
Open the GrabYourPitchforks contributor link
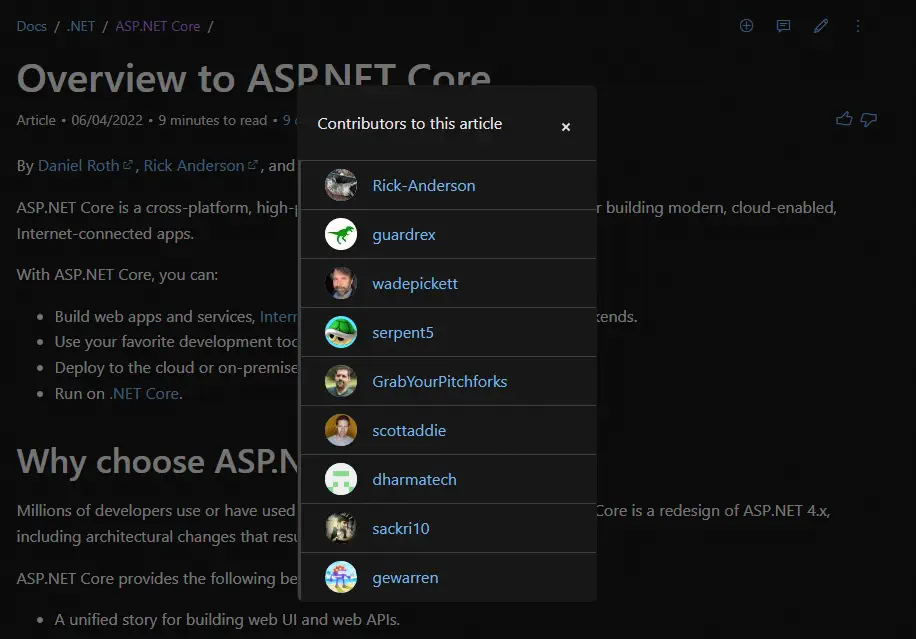[x=439, y=381]
